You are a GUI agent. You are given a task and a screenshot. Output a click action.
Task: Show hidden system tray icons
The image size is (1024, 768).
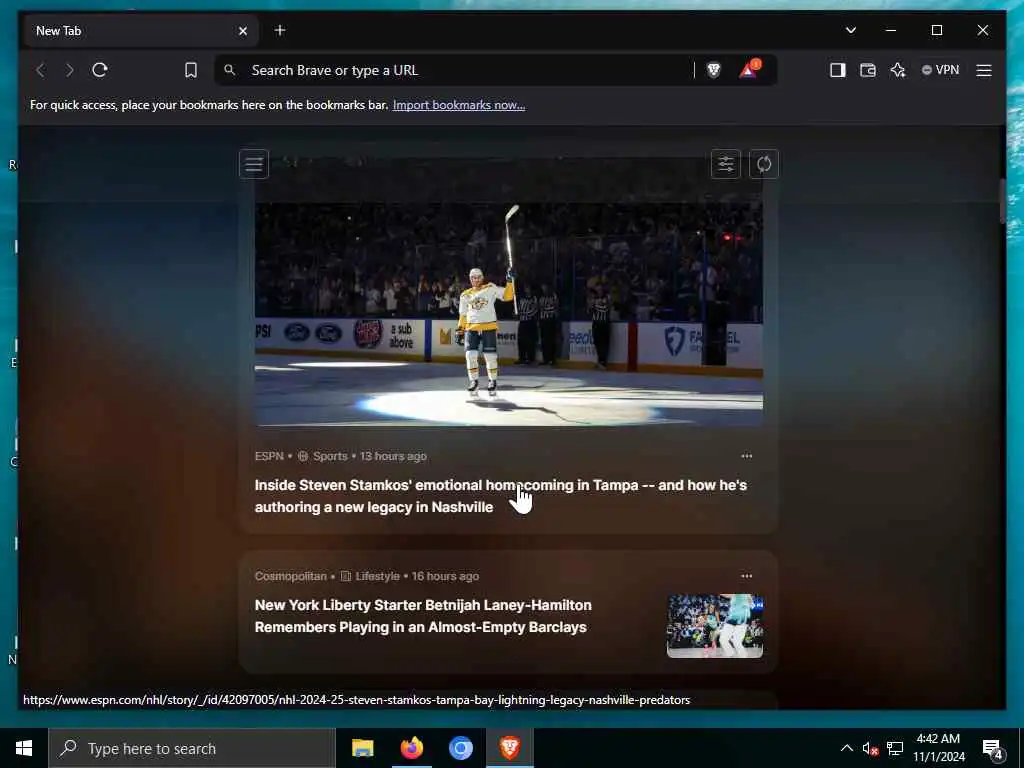point(846,748)
